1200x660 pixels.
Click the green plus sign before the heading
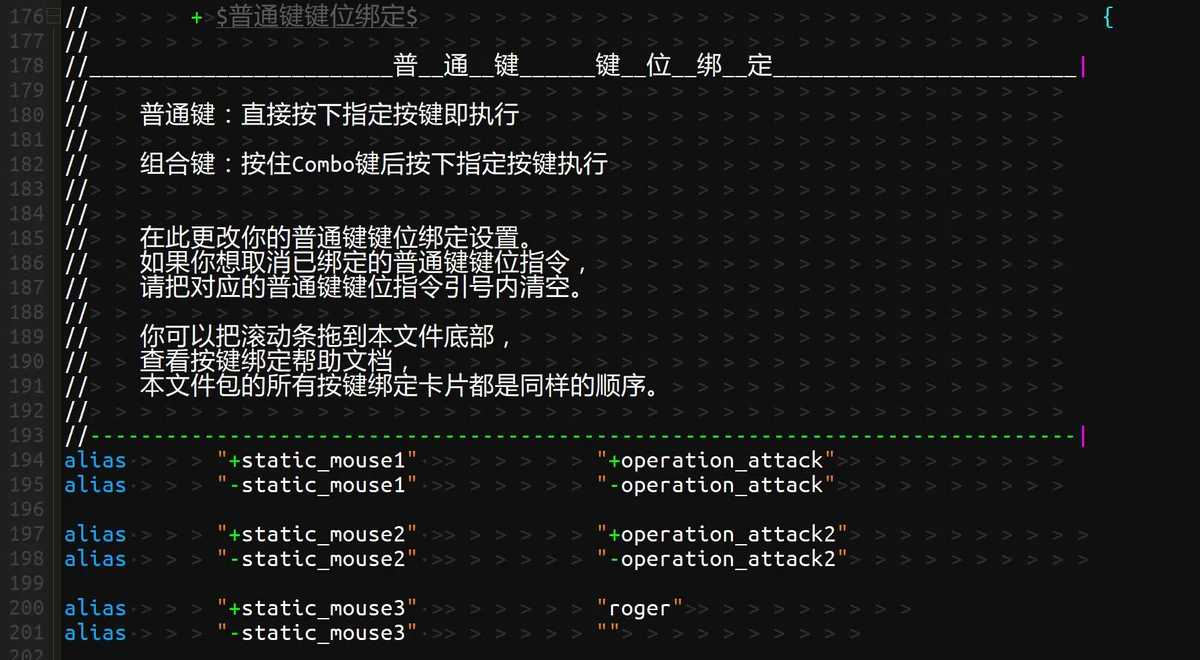point(197,18)
